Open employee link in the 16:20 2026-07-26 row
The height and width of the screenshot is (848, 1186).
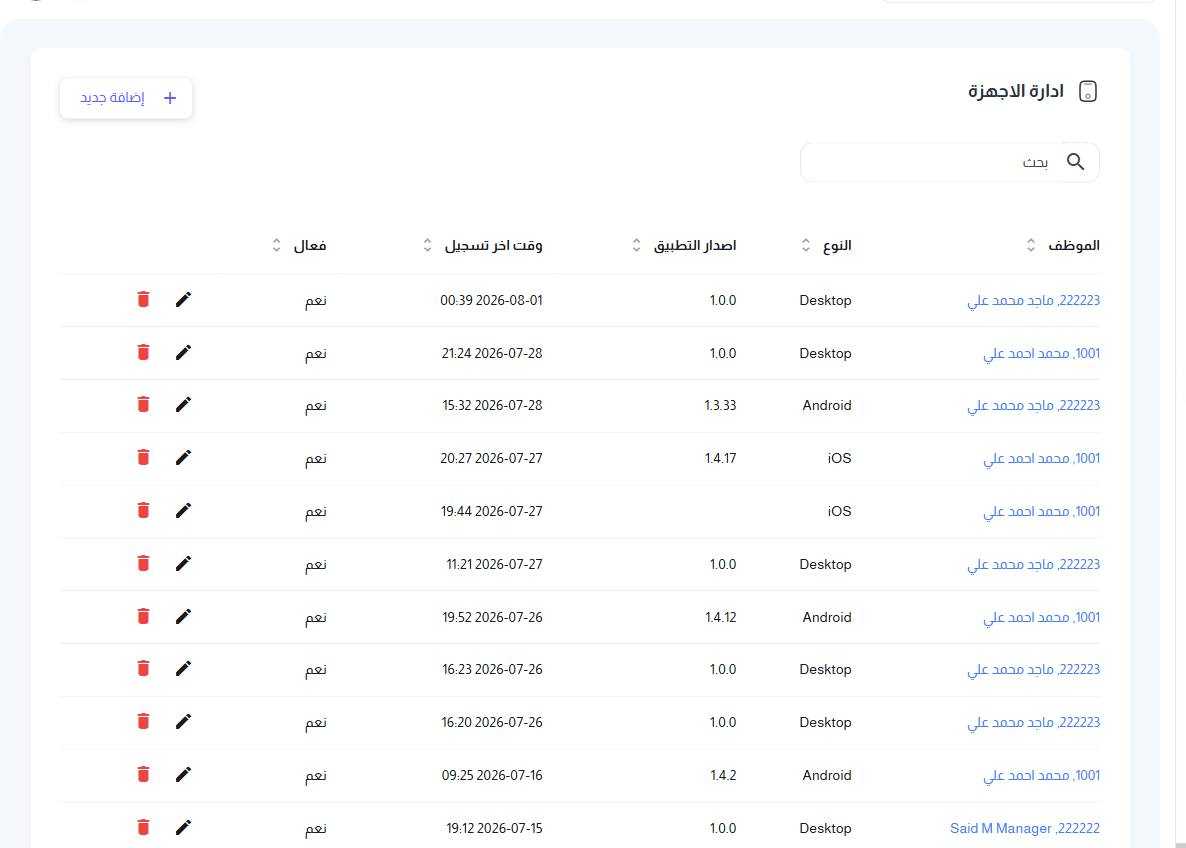1033,722
